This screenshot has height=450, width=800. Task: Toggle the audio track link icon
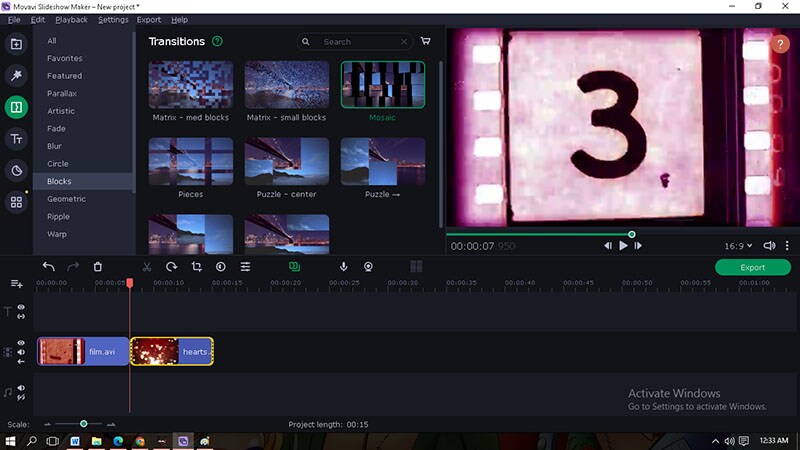(21, 397)
